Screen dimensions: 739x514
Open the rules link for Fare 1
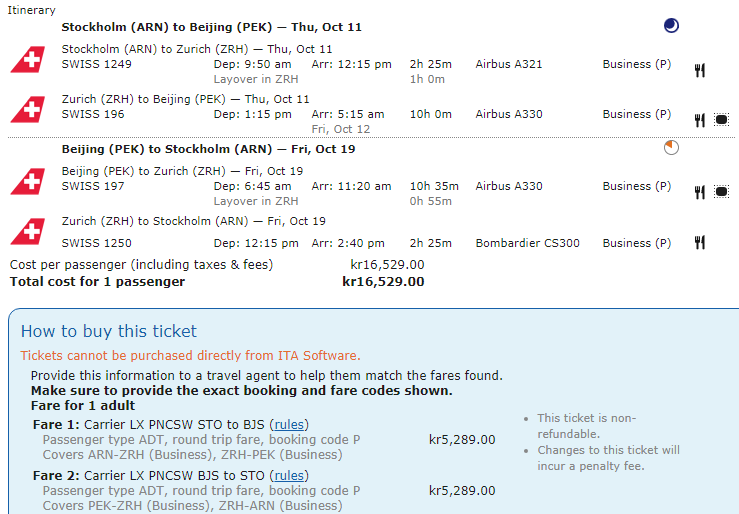tap(290, 422)
